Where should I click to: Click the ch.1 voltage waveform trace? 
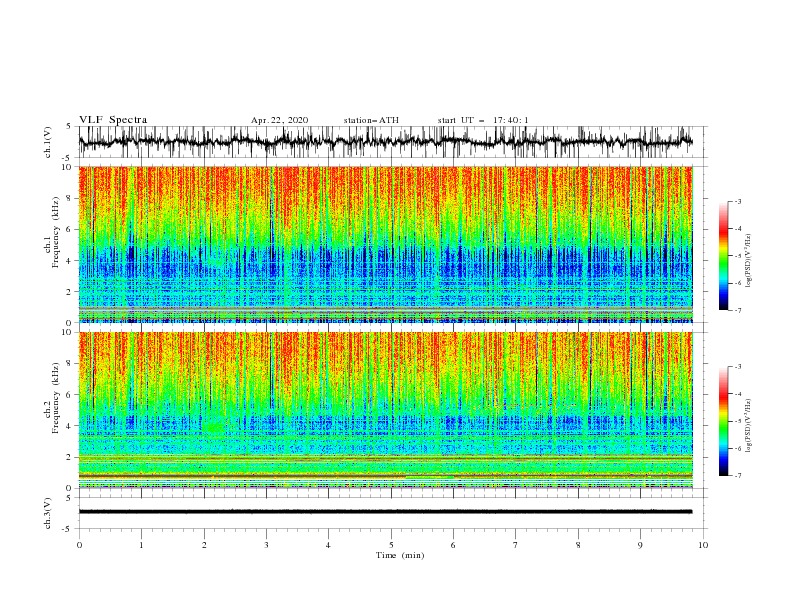tap(385, 142)
